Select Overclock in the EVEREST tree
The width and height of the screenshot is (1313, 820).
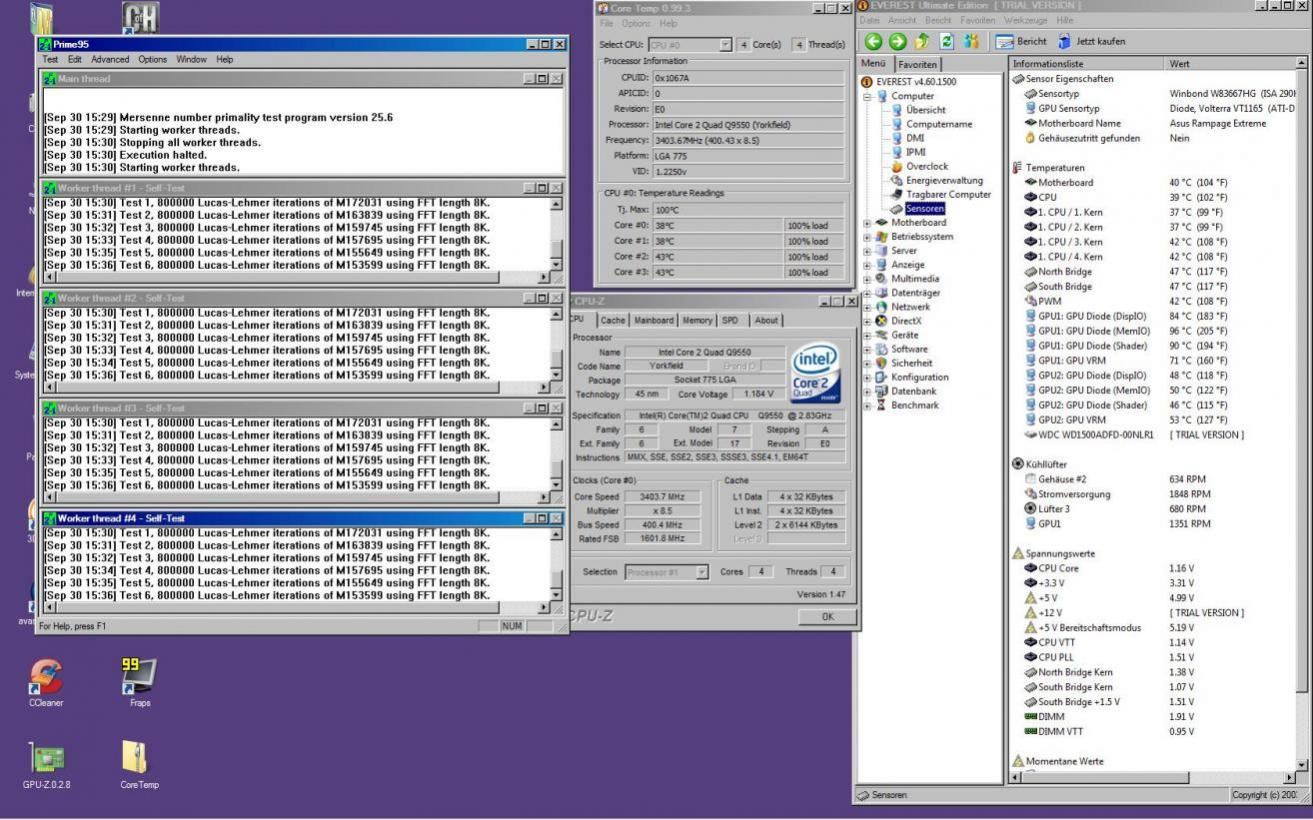point(926,166)
